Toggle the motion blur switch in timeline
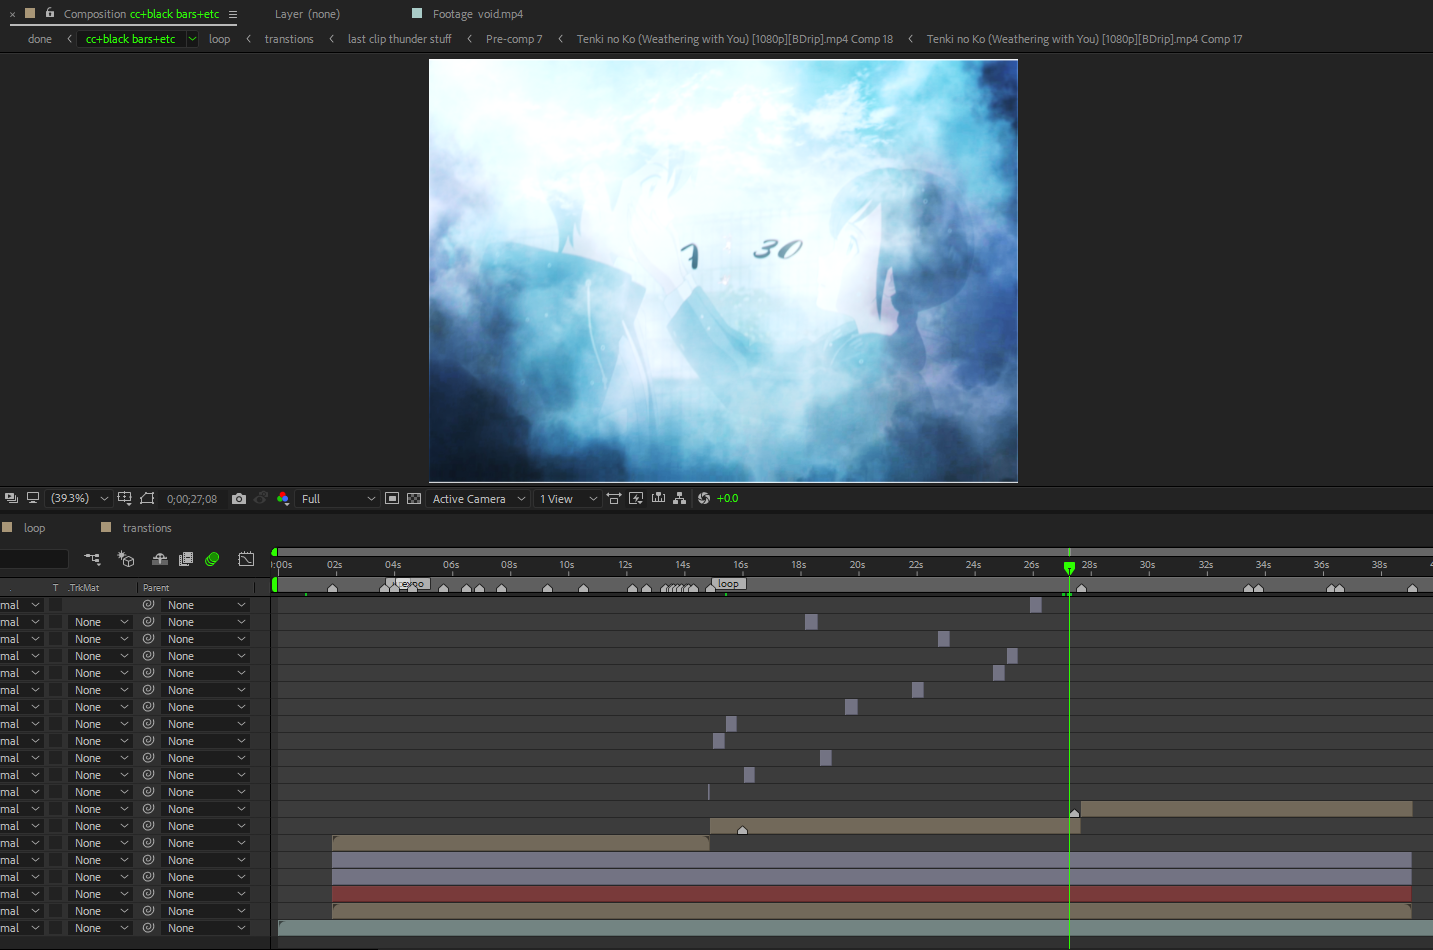The height and width of the screenshot is (950, 1433). click(212, 559)
